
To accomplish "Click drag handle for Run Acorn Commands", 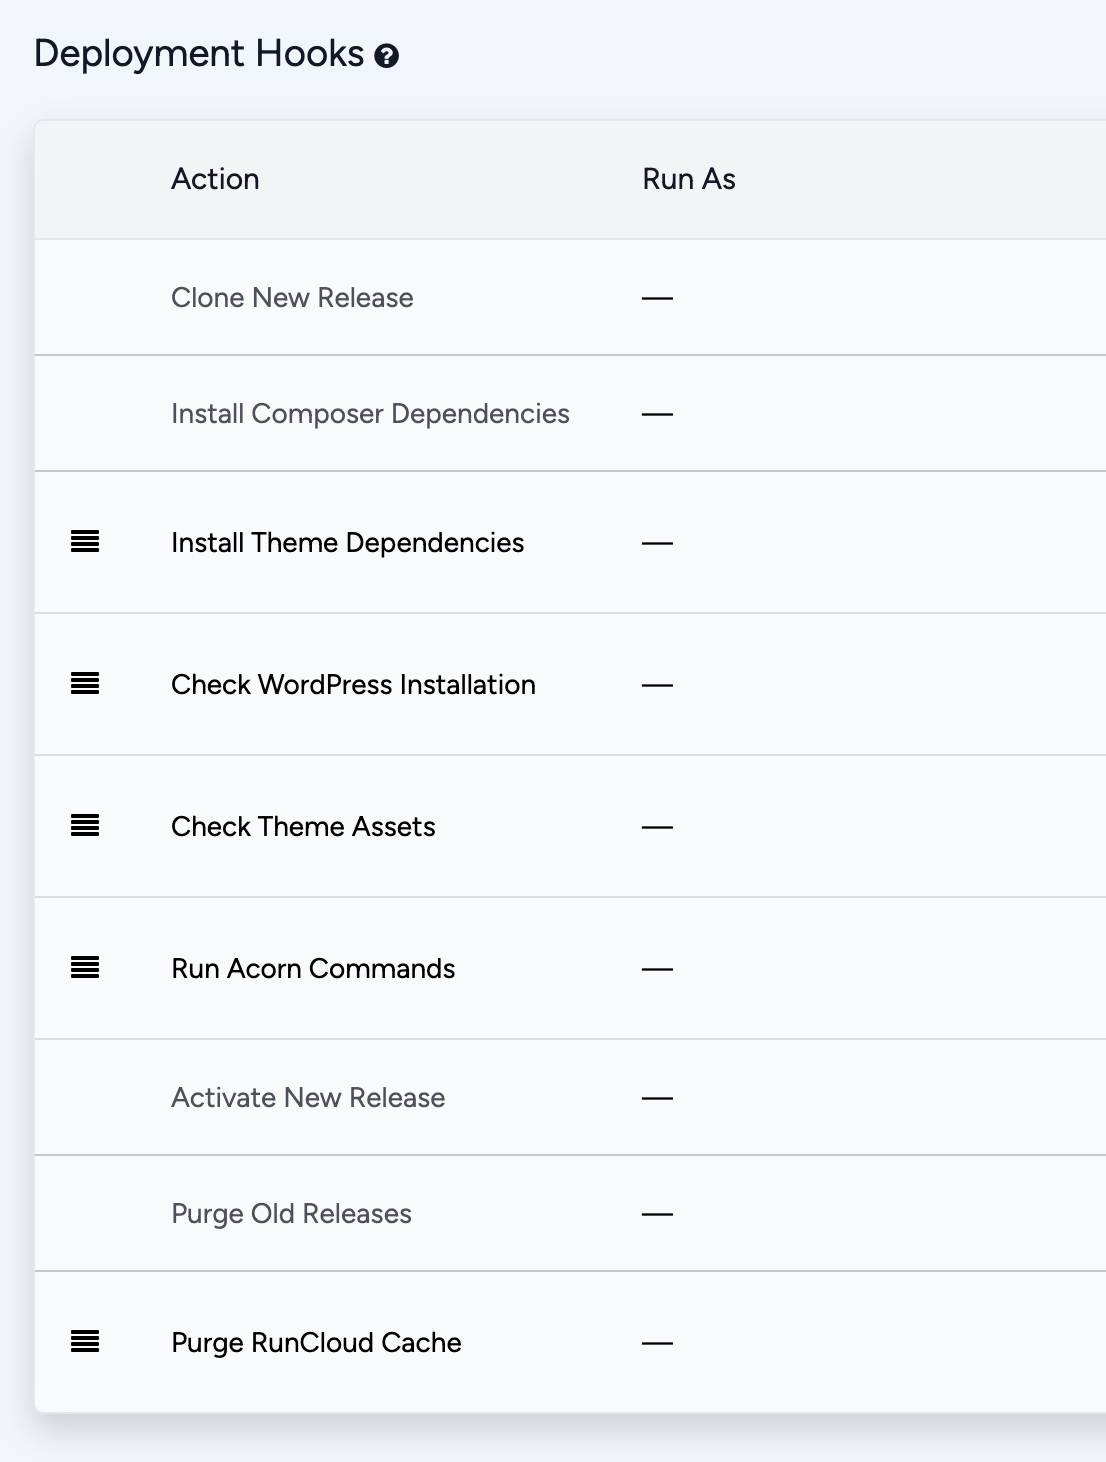I will pyautogui.click(x=85, y=968).
